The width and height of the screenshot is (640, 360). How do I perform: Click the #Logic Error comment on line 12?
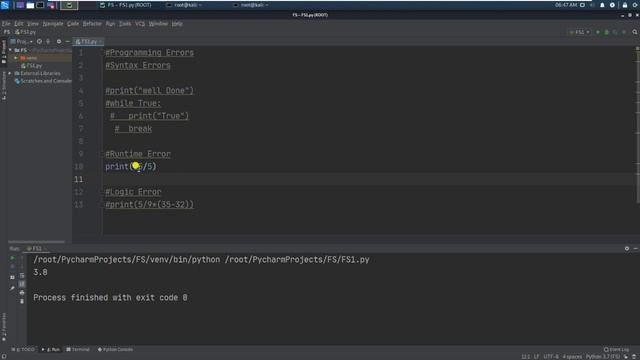pyautogui.click(x=133, y=192)
